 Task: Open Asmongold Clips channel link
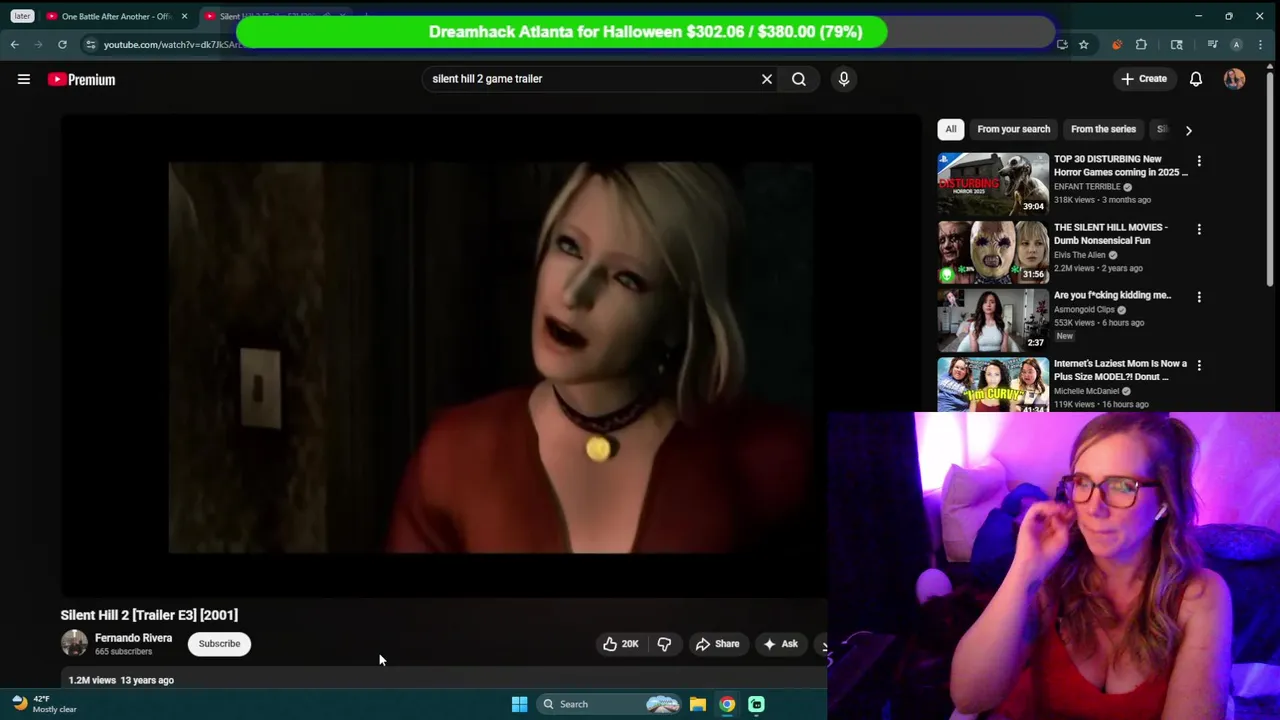1084,310
